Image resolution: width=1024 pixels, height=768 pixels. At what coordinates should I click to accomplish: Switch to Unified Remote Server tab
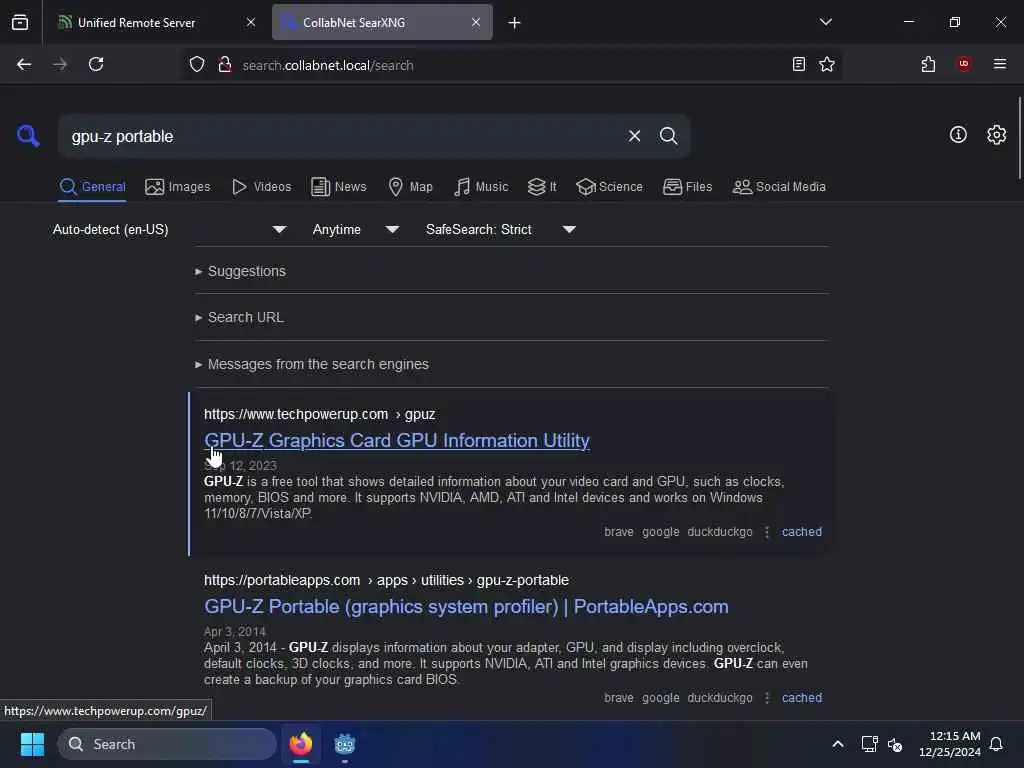(157, 22)
